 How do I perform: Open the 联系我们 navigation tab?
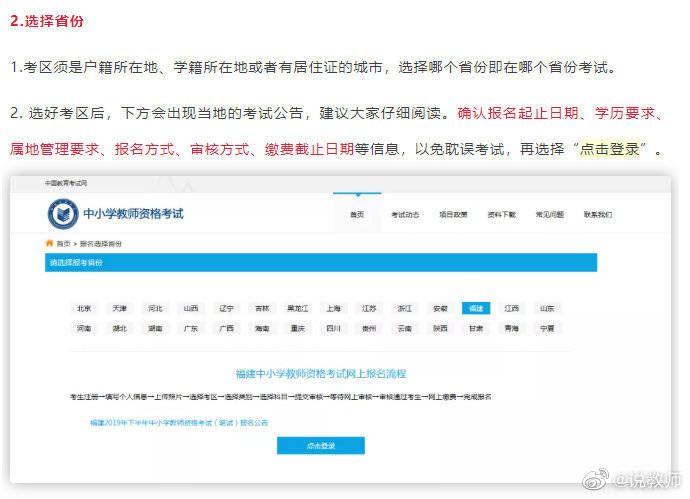598,214
